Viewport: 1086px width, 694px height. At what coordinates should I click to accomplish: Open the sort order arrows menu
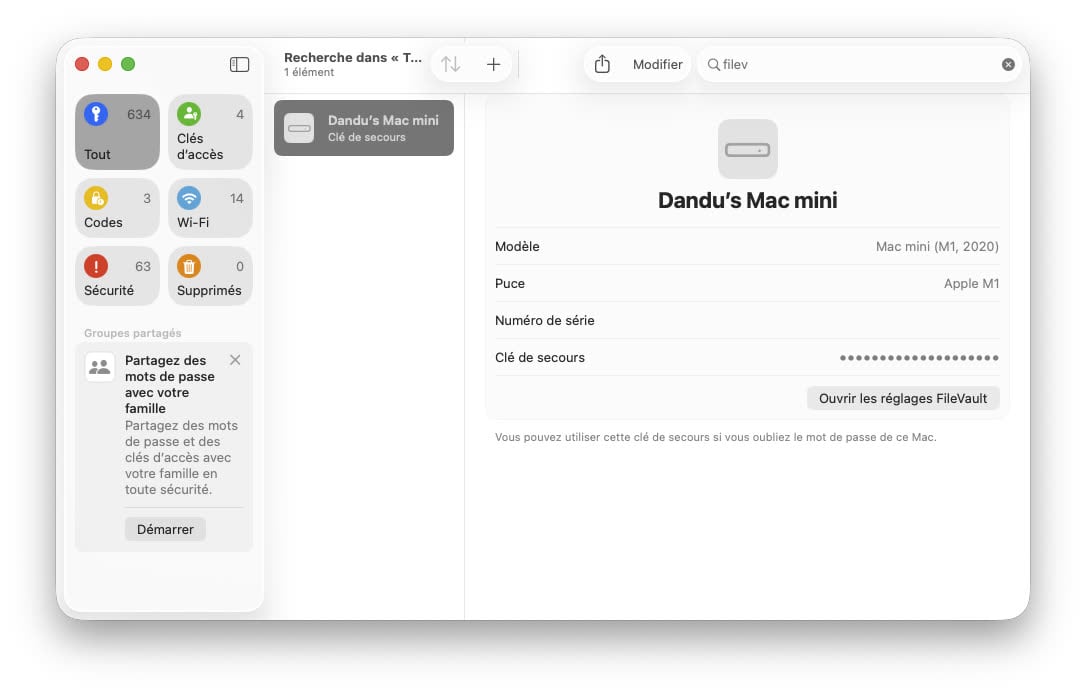tap(451, 64)
